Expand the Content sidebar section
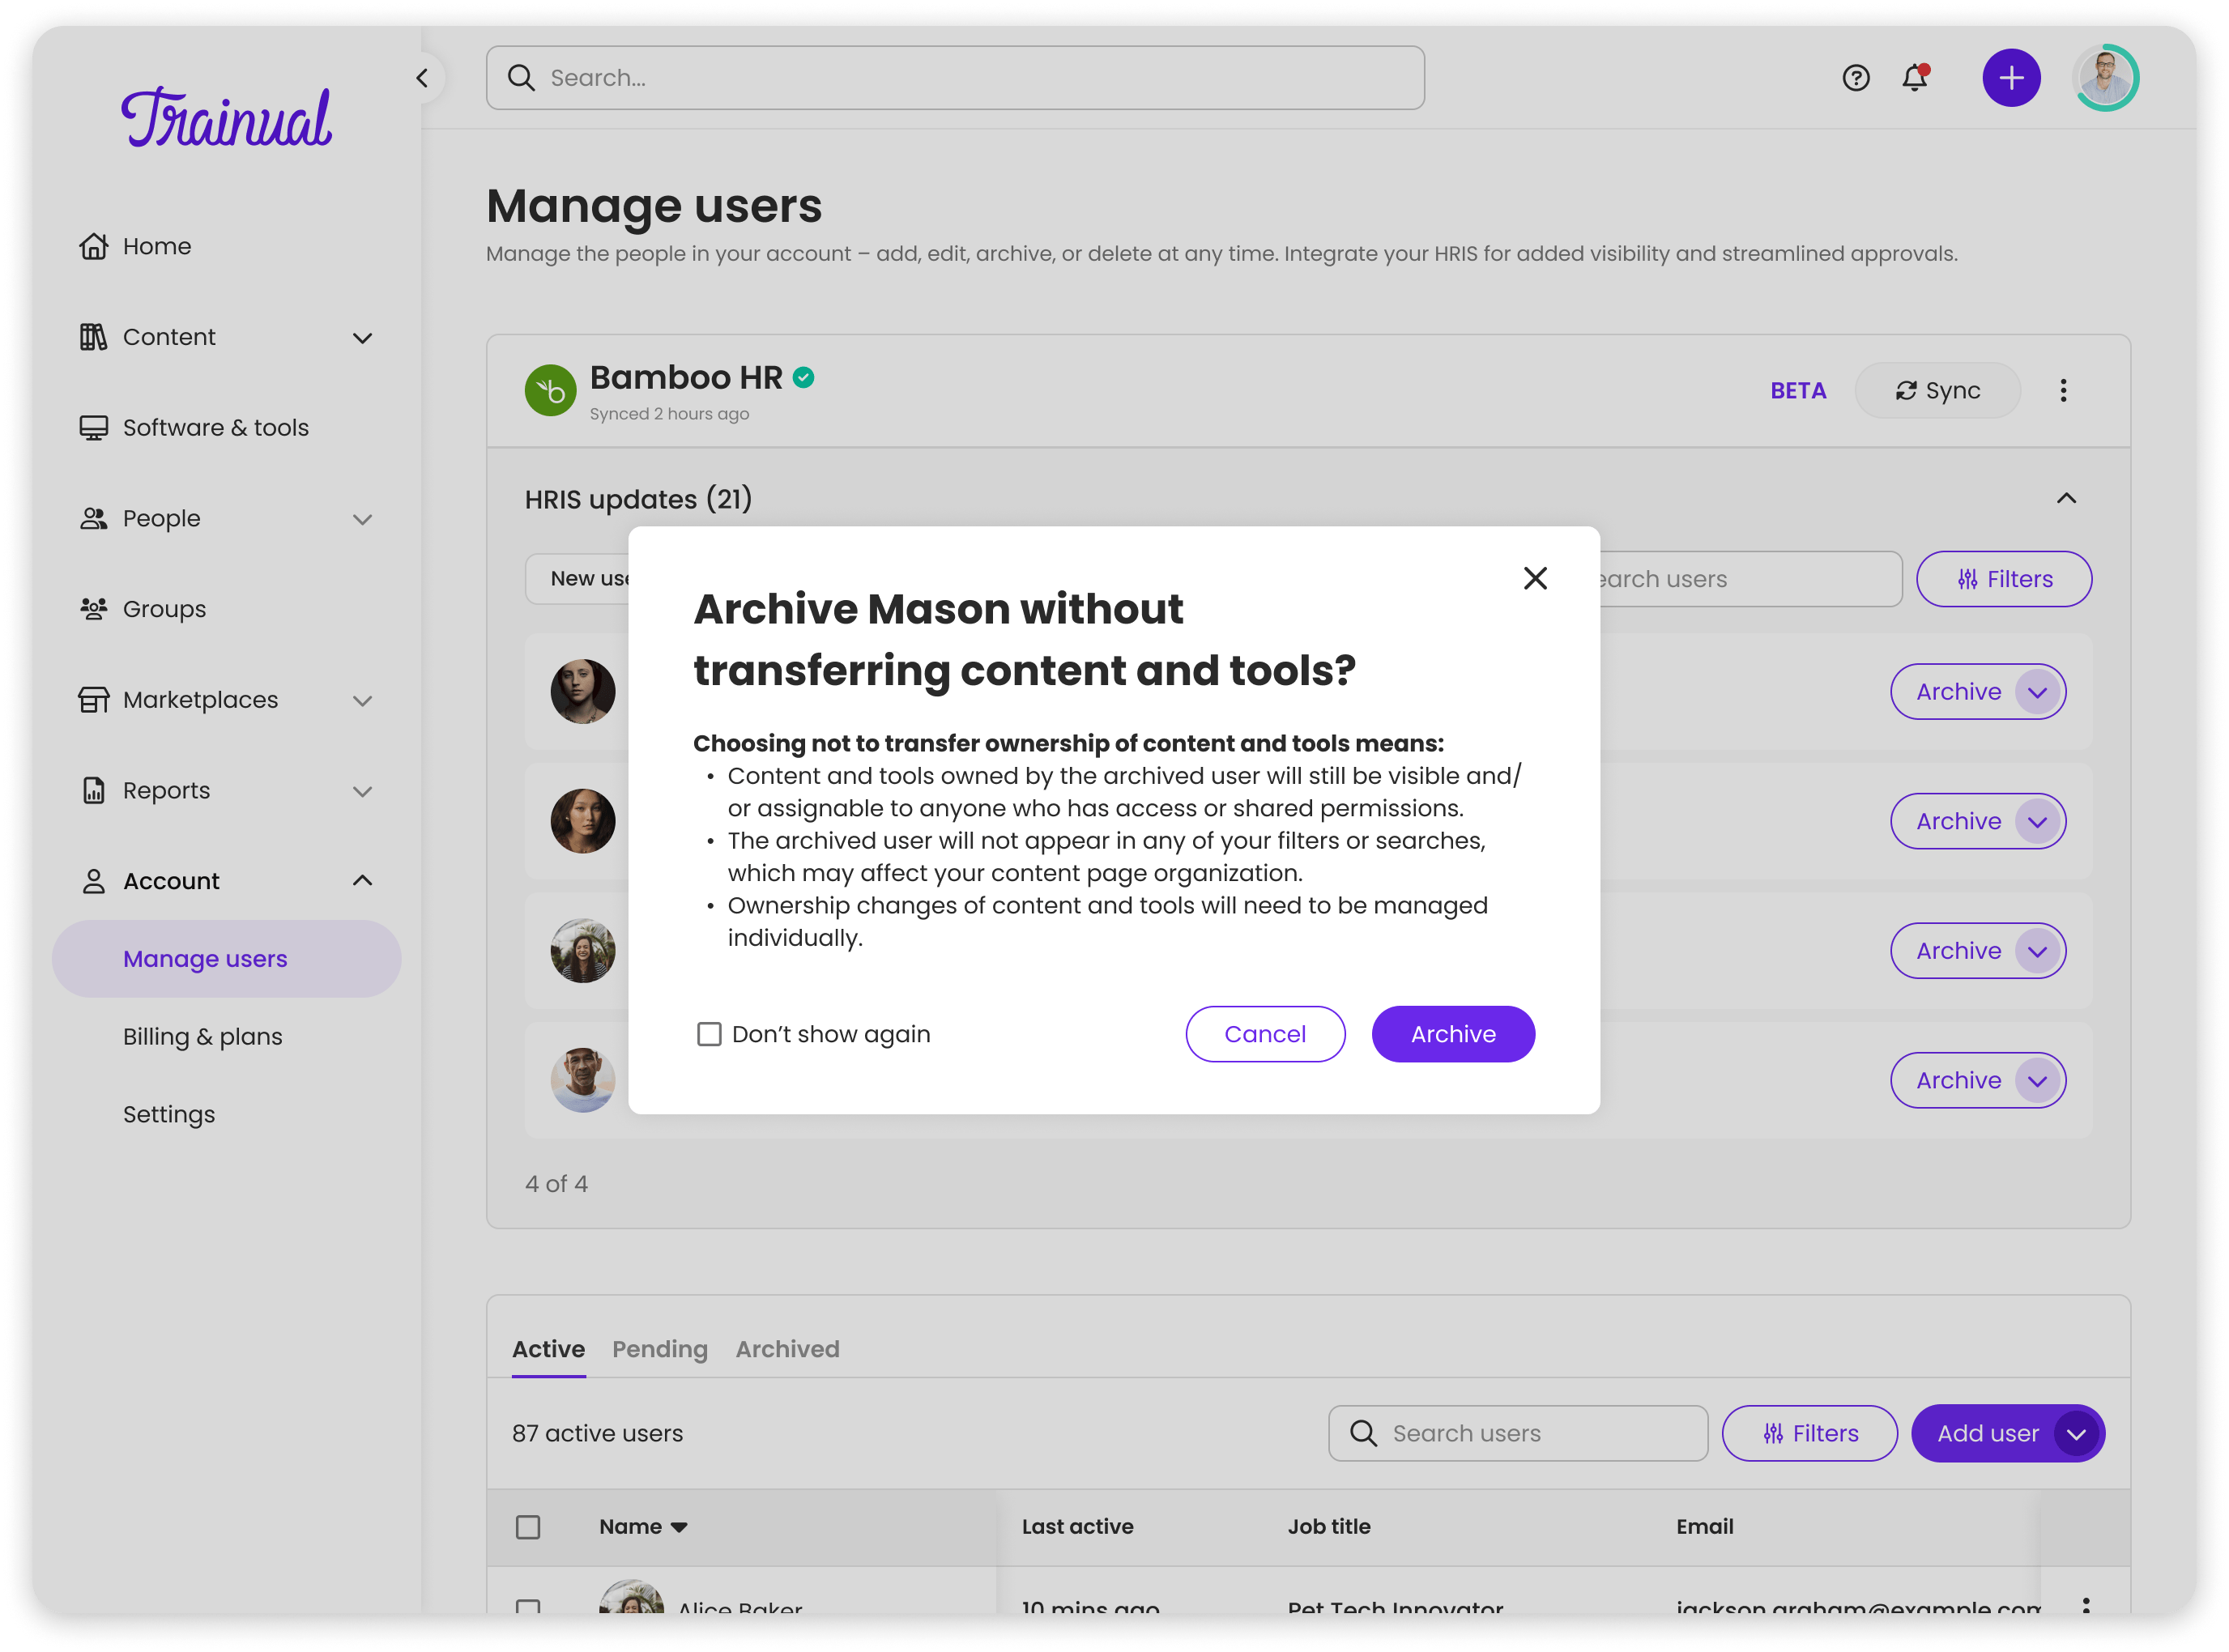This screenshot has width=2229, height=1652. pyautogui.click(x=362, y=338)
